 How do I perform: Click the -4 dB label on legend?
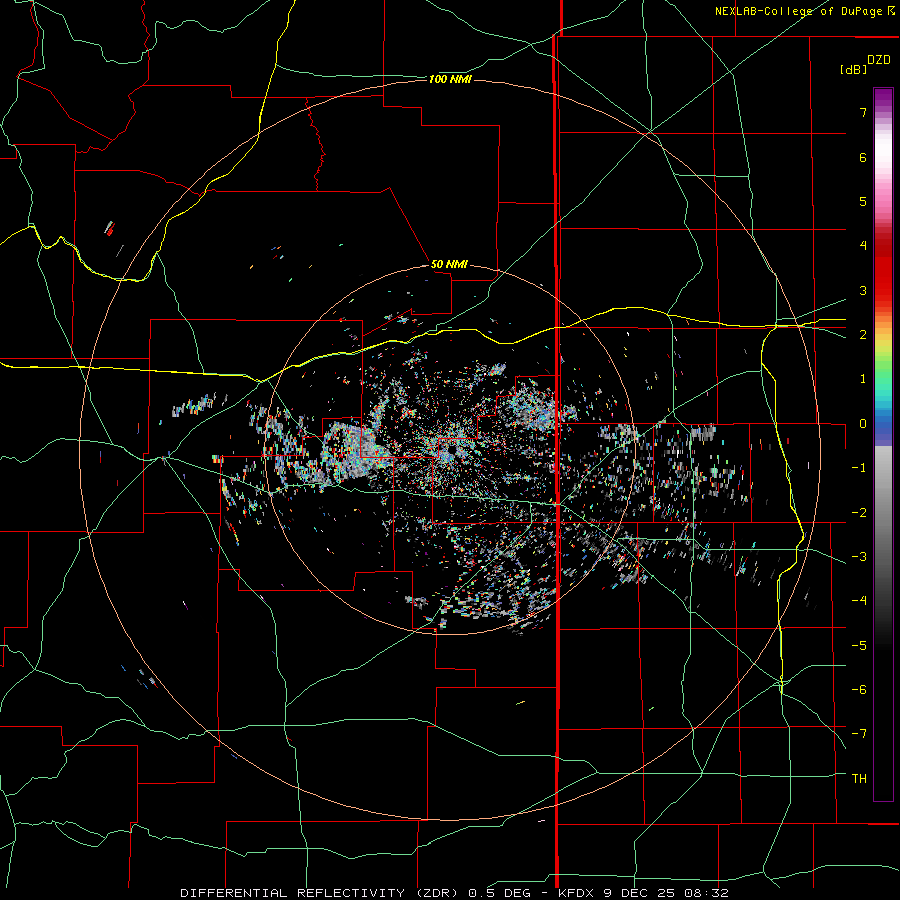pyautogui.click(x=859, y=600)
